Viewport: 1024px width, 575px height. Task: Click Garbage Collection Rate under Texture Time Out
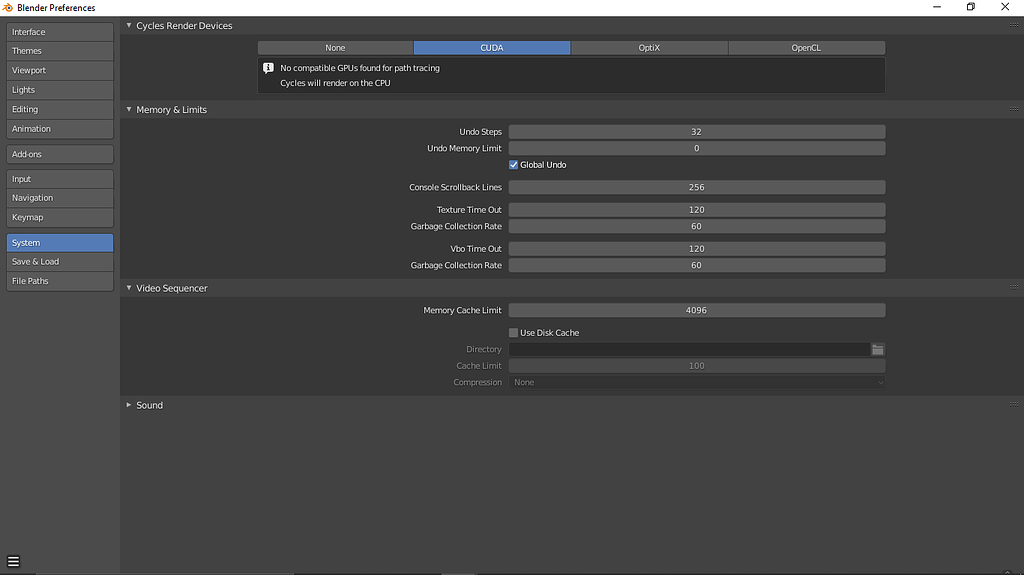(x=697, y=226)
